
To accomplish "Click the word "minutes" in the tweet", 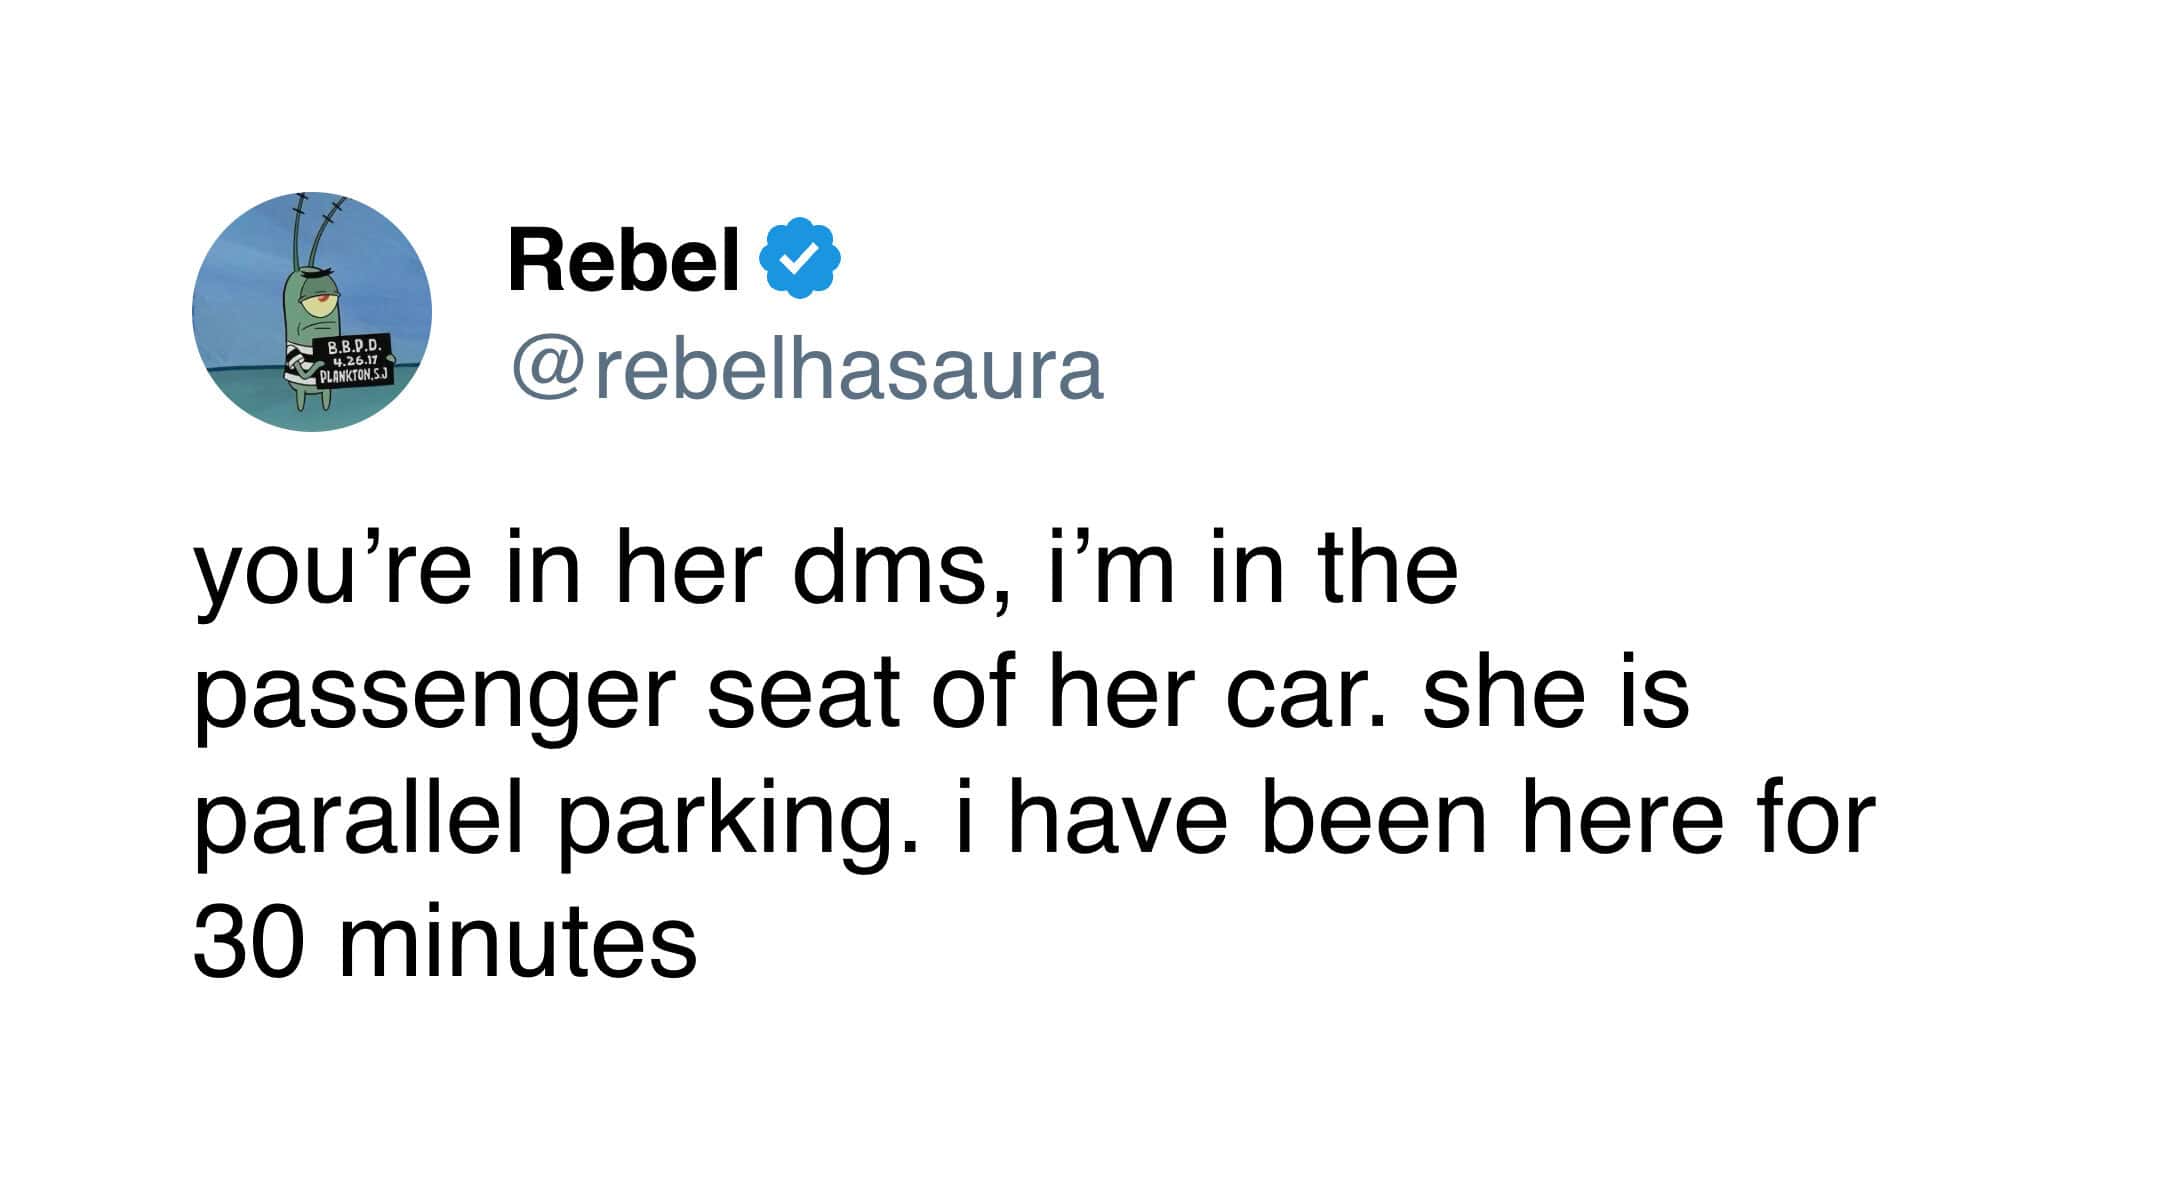I will (518, 942).
